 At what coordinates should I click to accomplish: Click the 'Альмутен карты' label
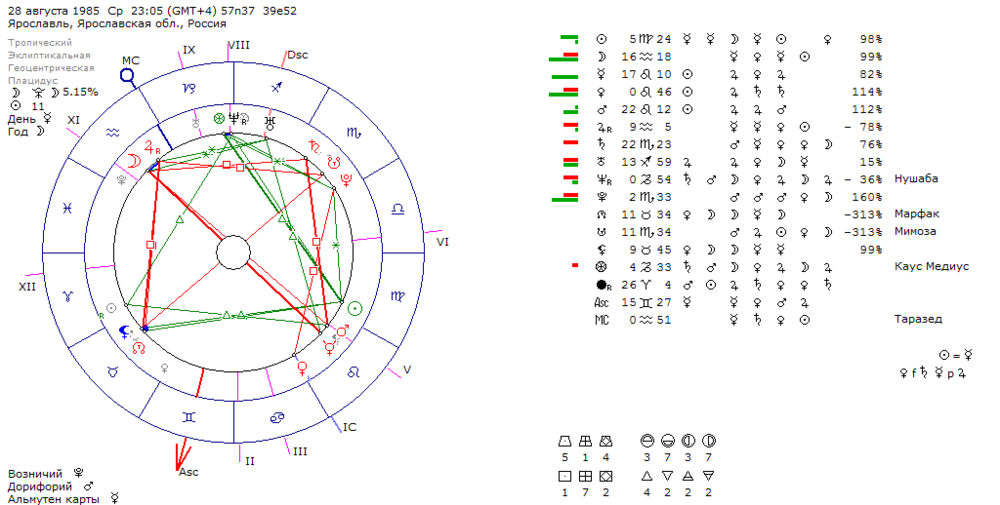(x=54, y=499)
